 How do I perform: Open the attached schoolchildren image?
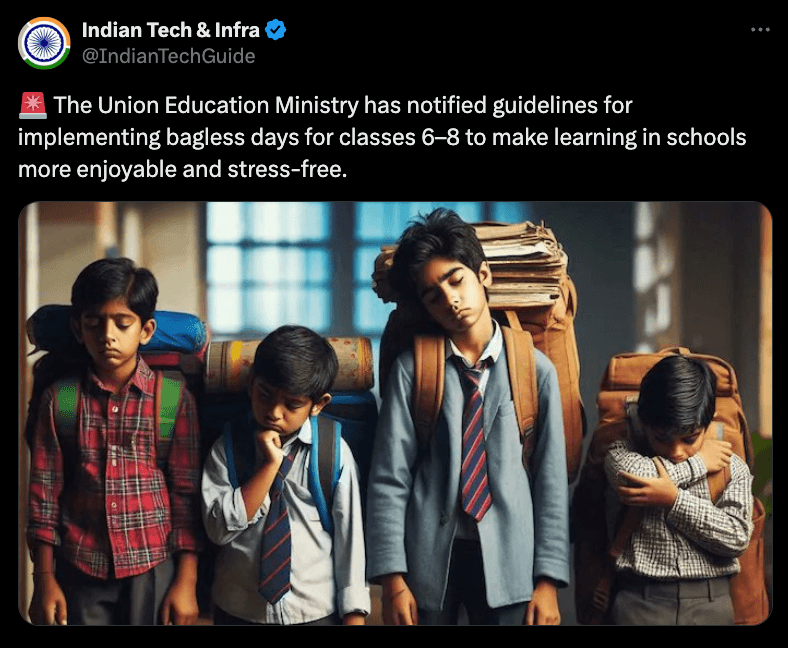[x=395, y=413]
